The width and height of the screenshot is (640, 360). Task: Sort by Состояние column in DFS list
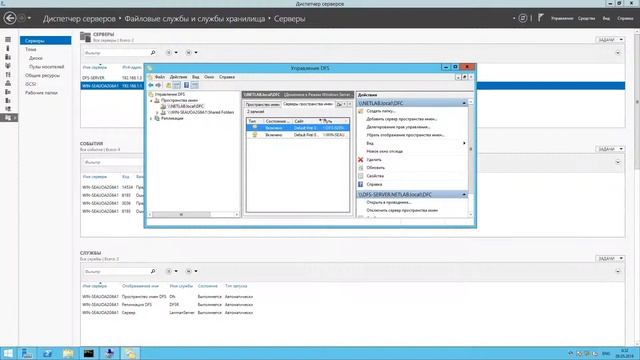[277, 121]
